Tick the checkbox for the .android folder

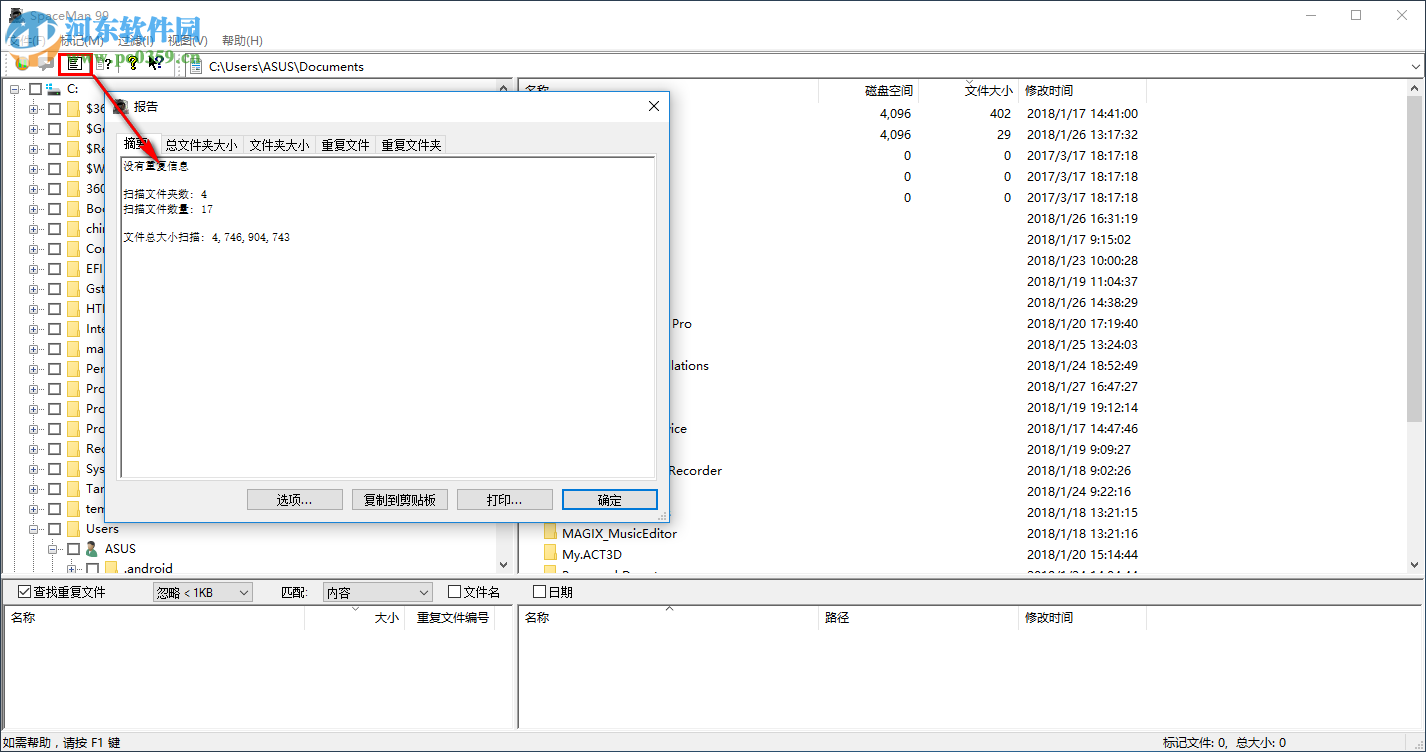point(92,569)
